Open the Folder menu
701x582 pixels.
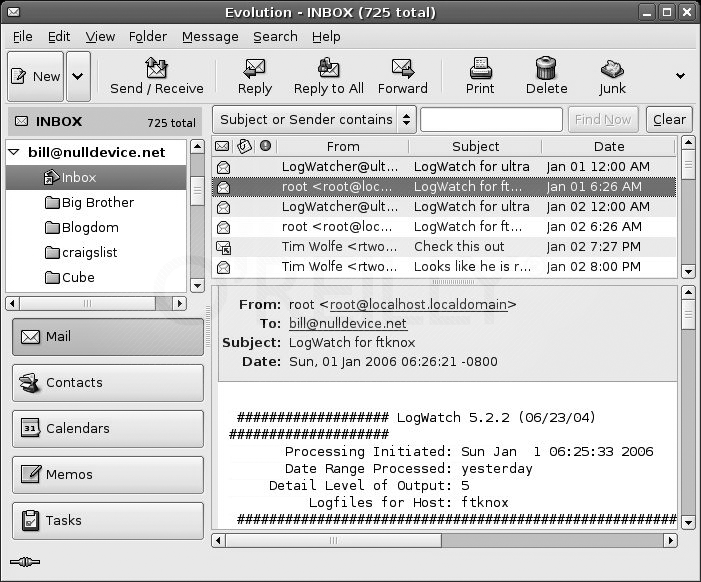tap(148, 37)
